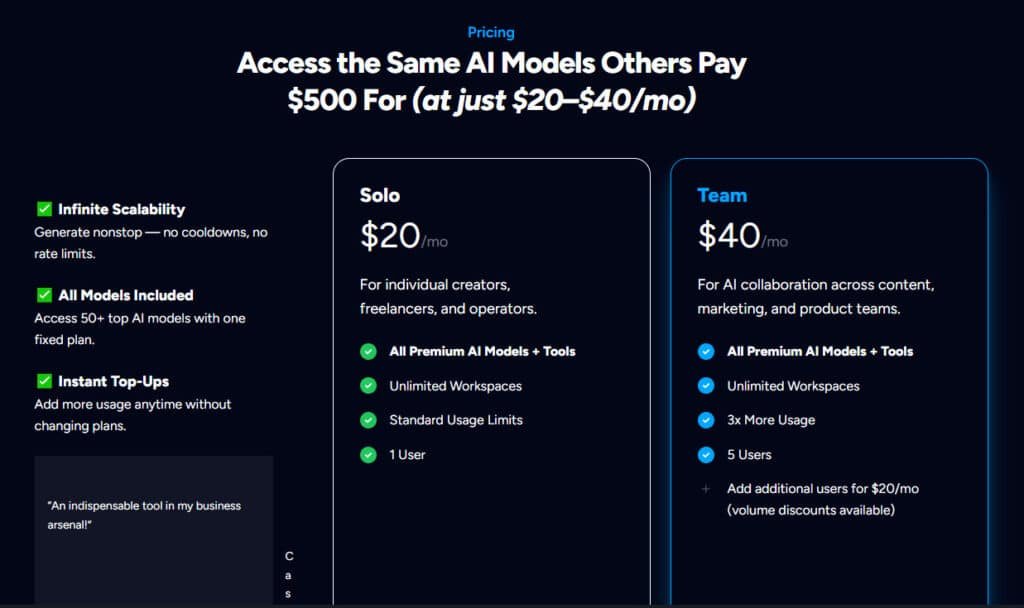The height and width of the screenshot is (608, 1024).
Task: Open the Pricing section label
Action: (x=490, y=31)
